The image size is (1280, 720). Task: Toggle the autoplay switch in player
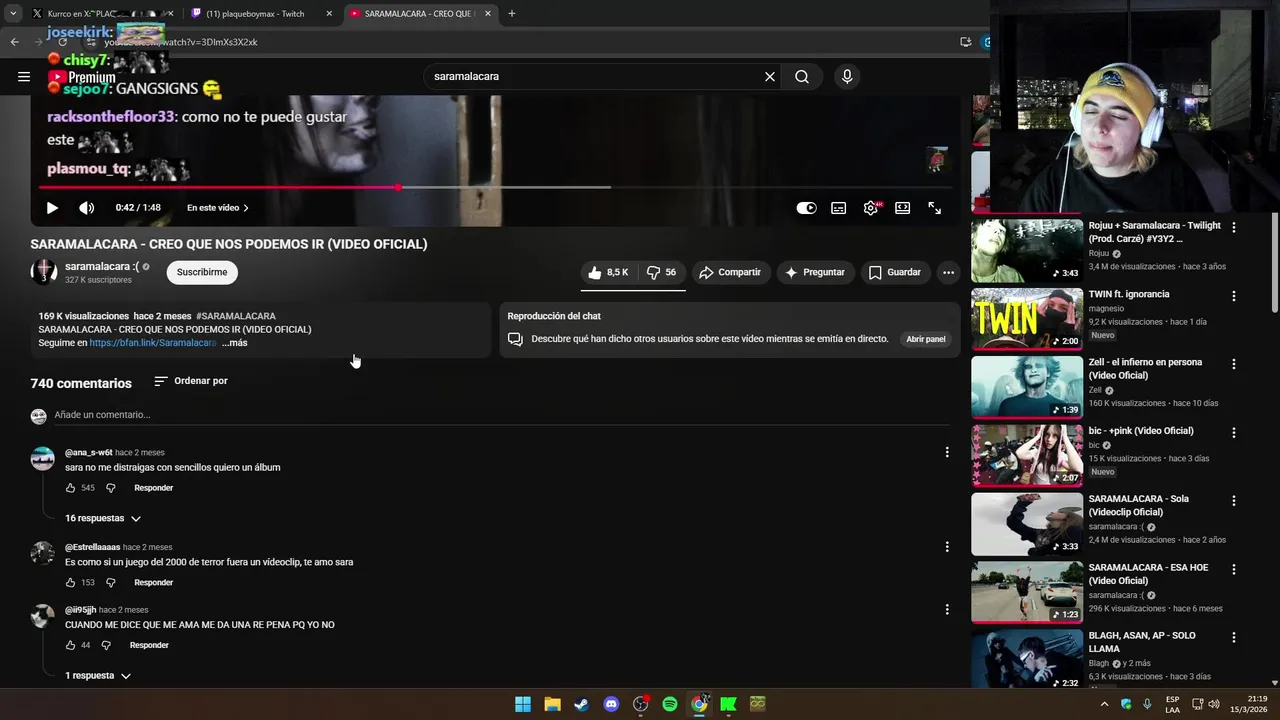pos(806,208)
